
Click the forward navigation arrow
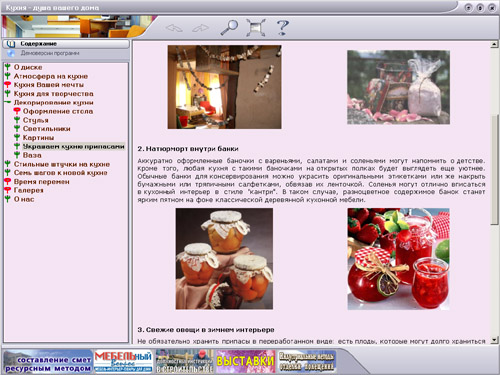coord(200,28)
